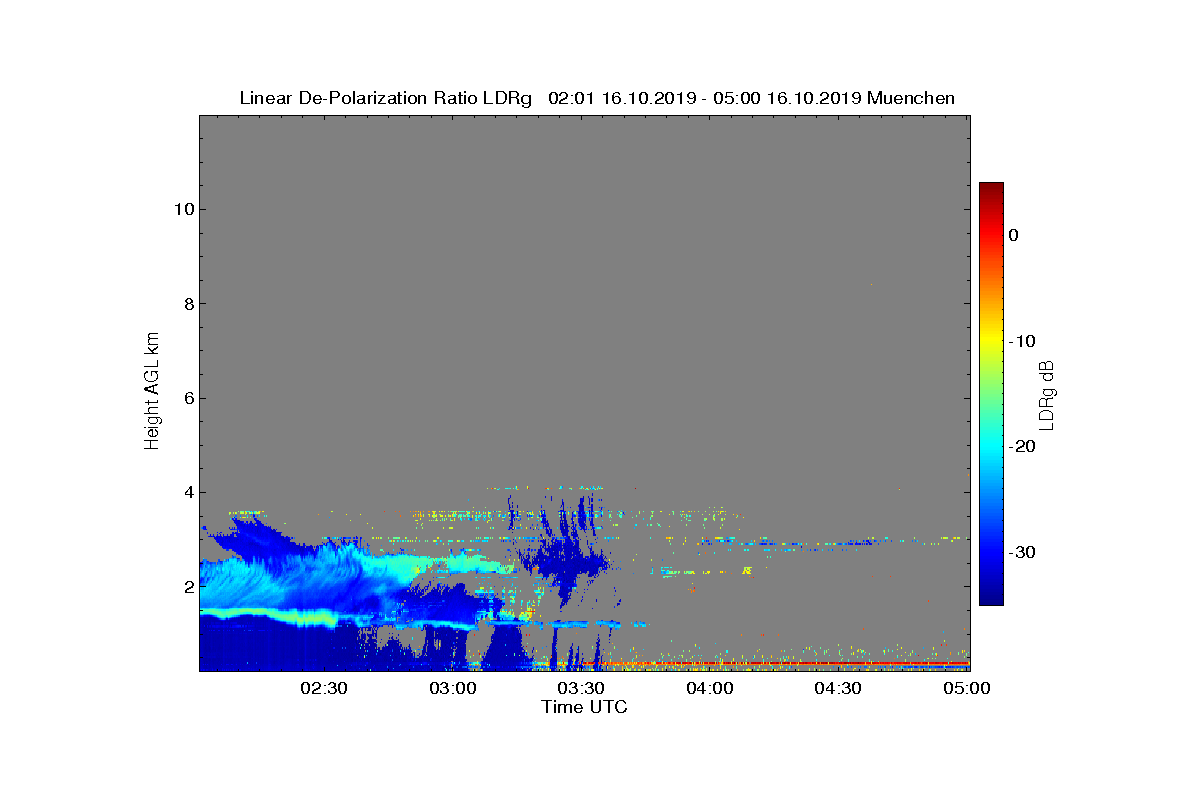Viewport: 1200px width, 800px height.
Task: Click the 05:00 time tick label
Action: click(967, 689)
